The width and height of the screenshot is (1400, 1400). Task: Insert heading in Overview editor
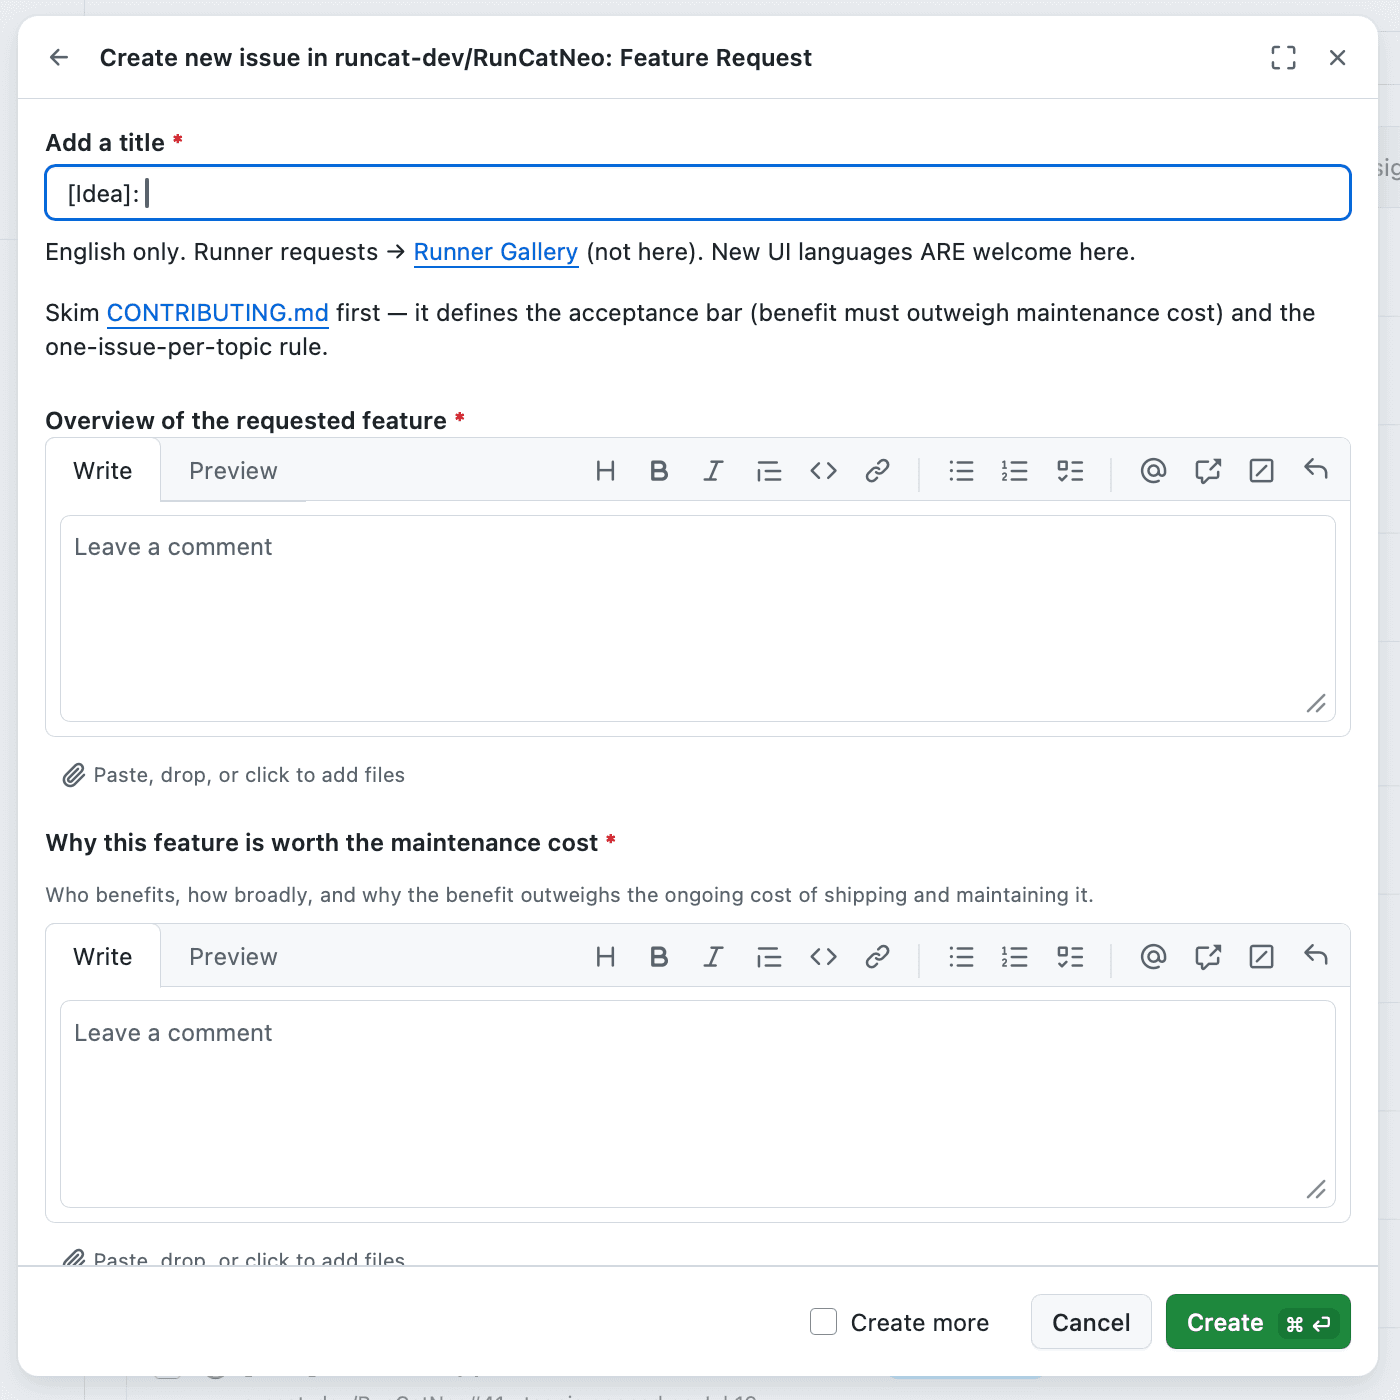605,470
